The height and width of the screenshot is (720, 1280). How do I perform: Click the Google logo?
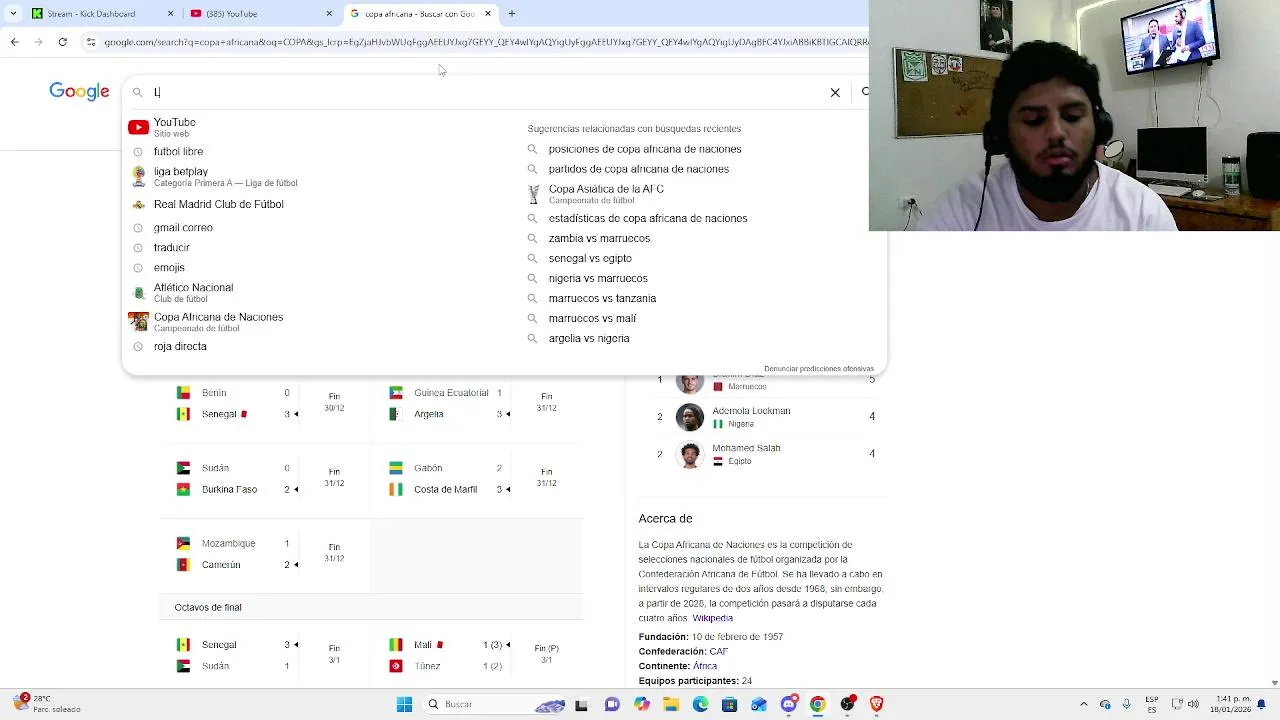[x=79, y=91]
